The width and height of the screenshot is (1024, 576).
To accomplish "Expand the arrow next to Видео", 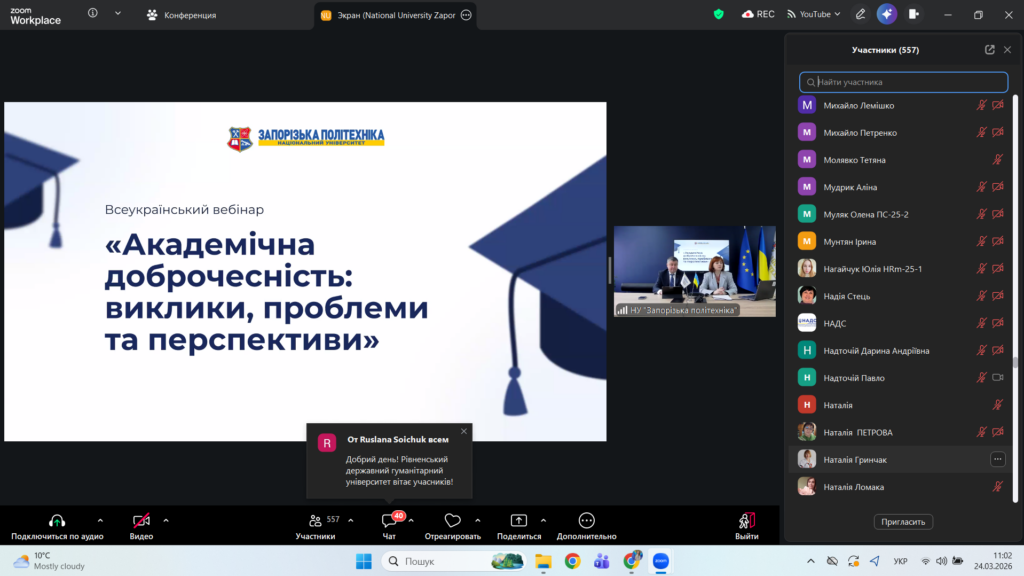I will click(x=166, y=520).
